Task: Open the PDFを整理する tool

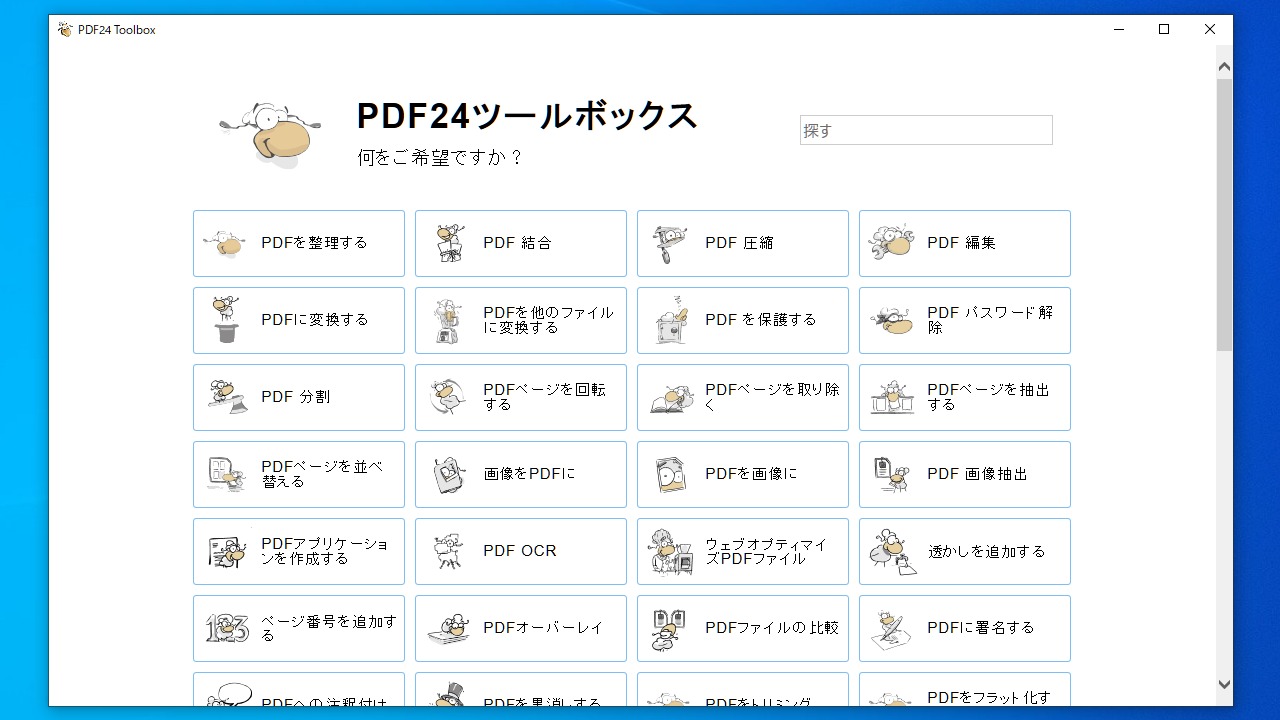Action: (x=299, y=243)
